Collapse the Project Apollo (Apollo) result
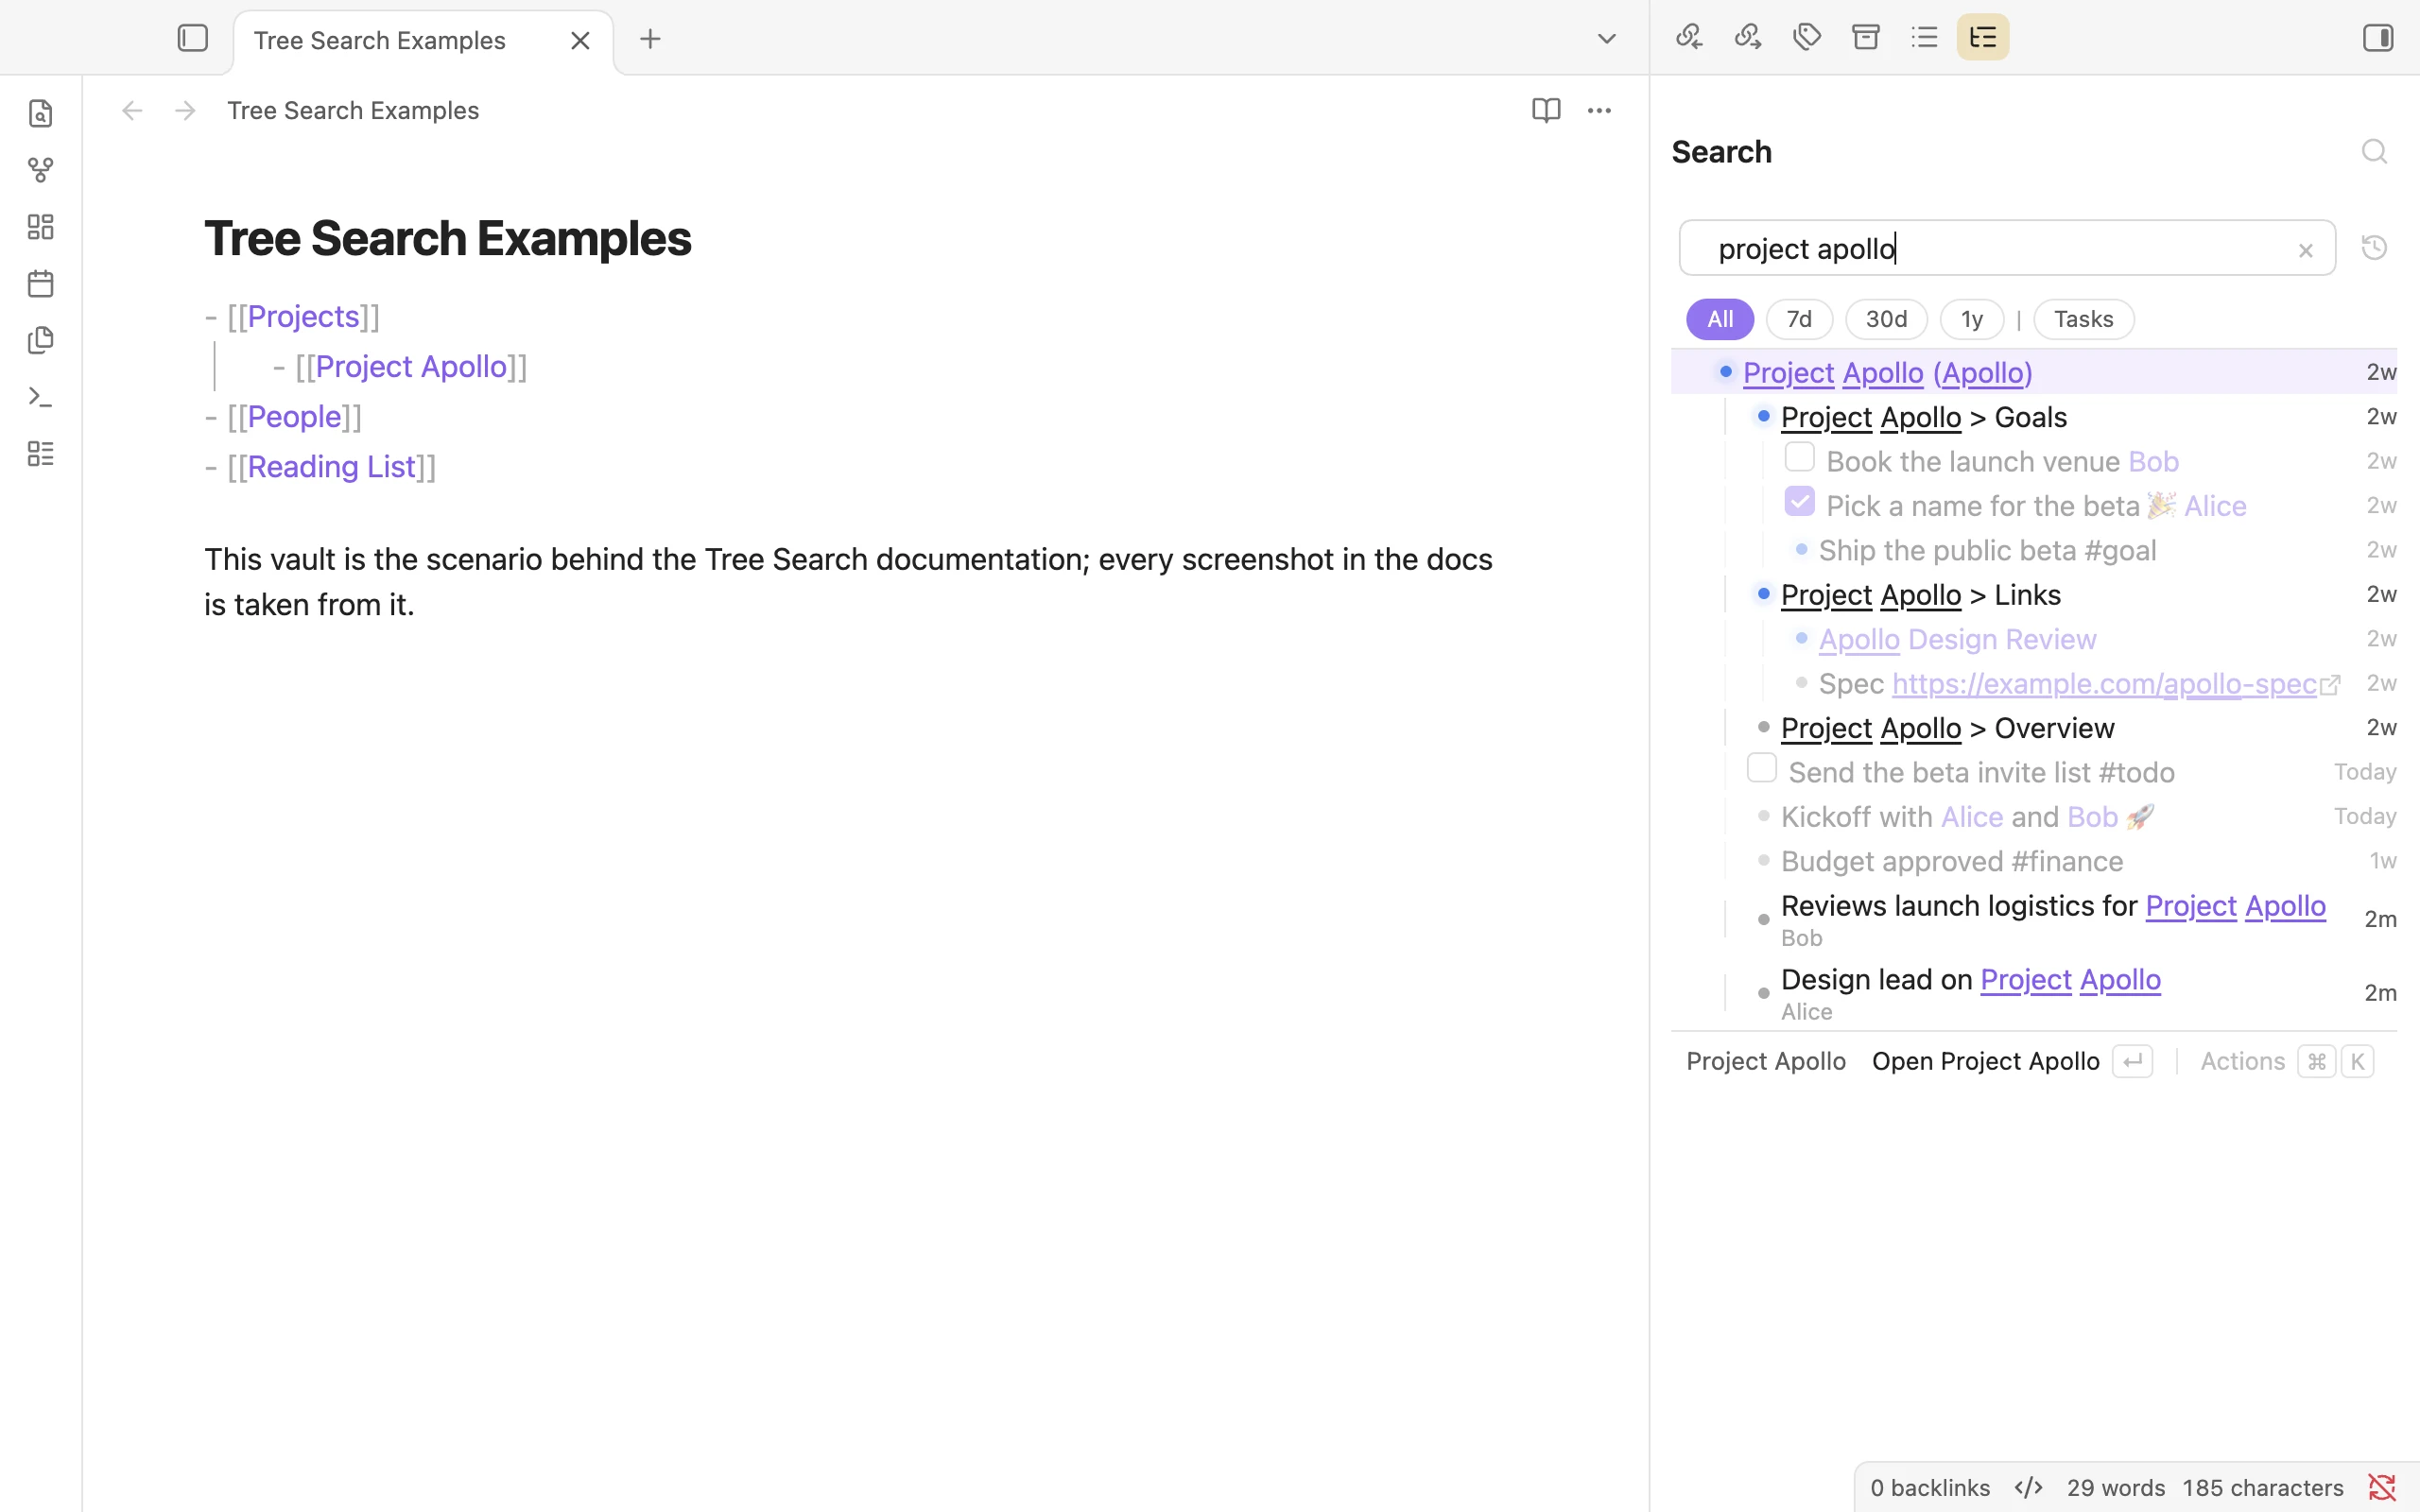Screen dimensions: 2420x1512 coord(1726,371)
